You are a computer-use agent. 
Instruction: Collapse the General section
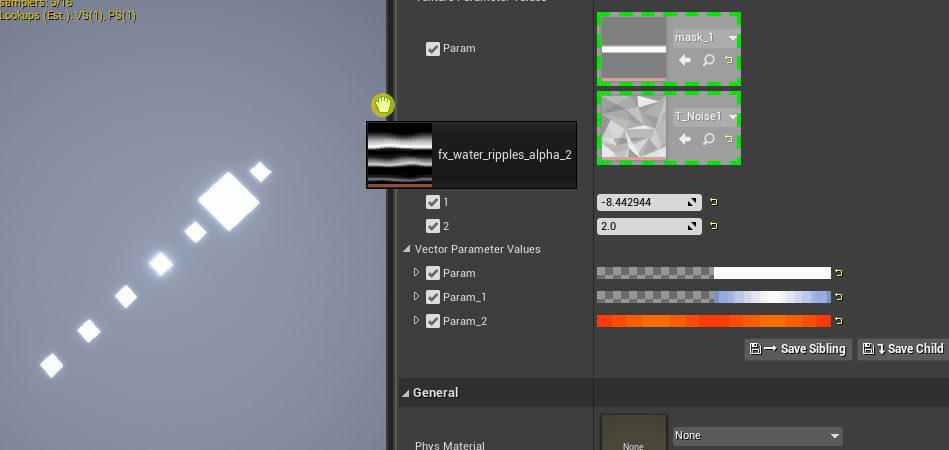(406, 393)
